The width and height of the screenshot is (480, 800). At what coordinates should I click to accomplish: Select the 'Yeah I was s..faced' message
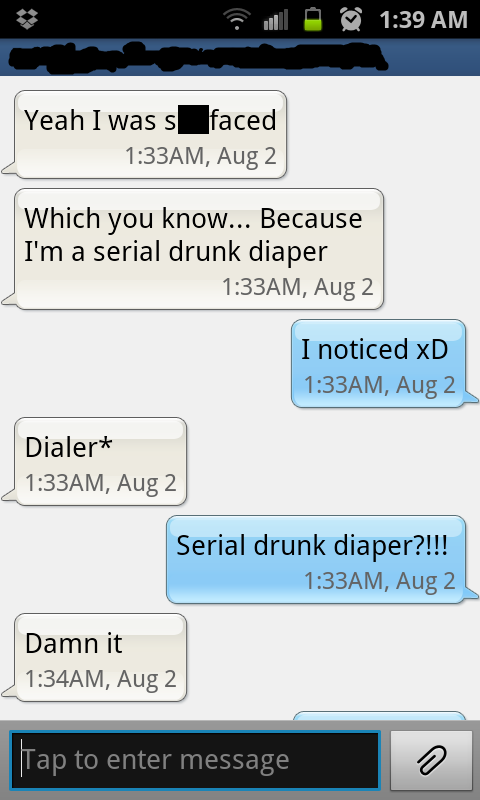(150, 135)
